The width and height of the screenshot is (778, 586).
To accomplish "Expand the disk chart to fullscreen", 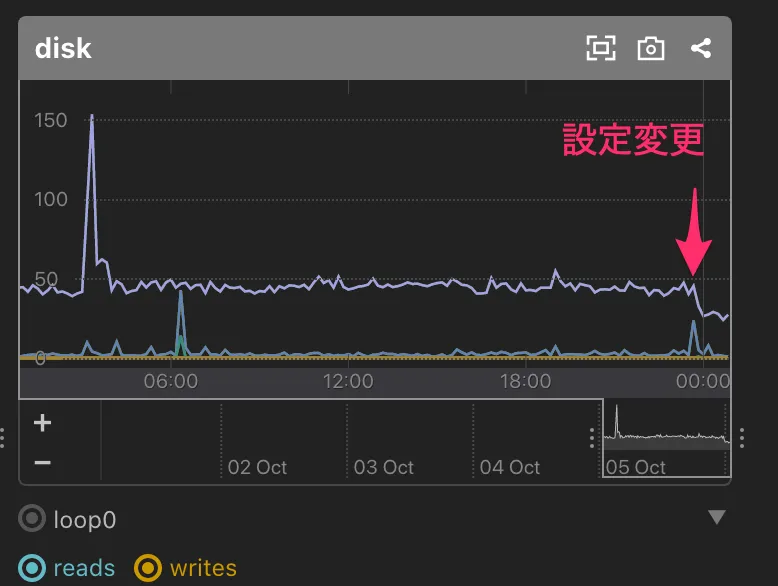I will coord(600,48).
